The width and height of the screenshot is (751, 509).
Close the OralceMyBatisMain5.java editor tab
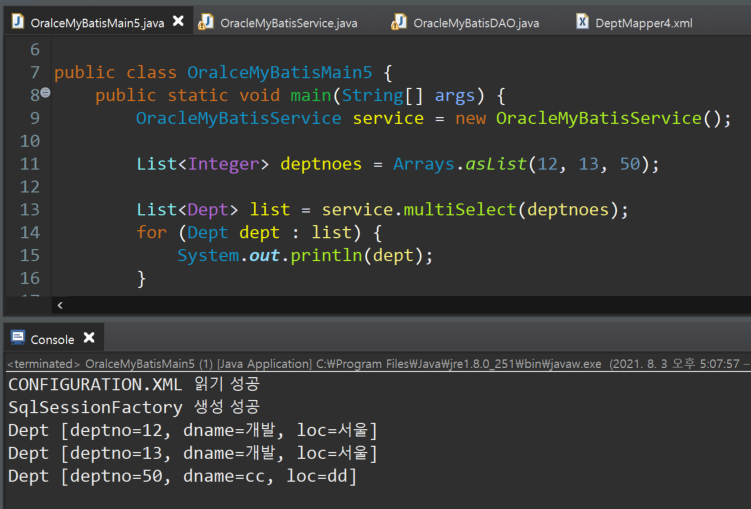(178, 21)
